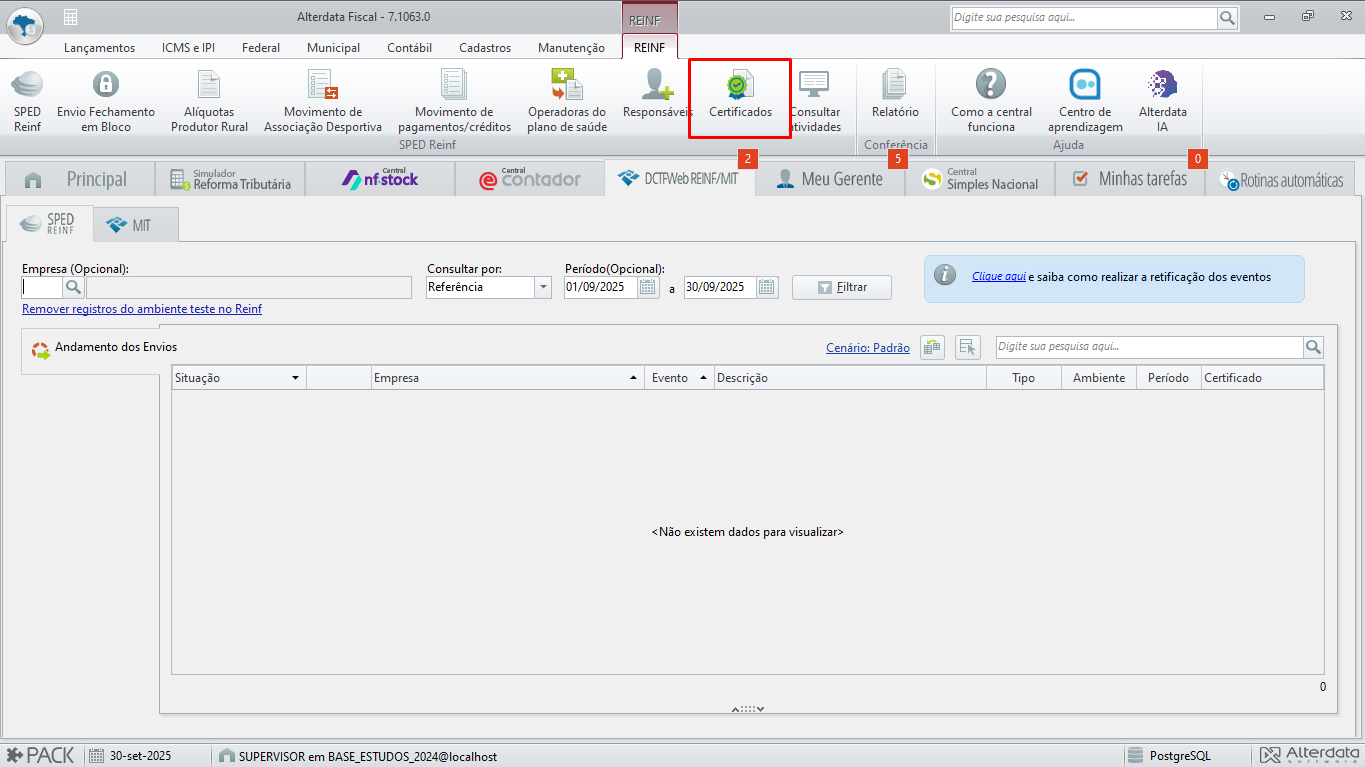Open Consultar atividades in ribbon
1365x767 pixels.
point(815,100)
